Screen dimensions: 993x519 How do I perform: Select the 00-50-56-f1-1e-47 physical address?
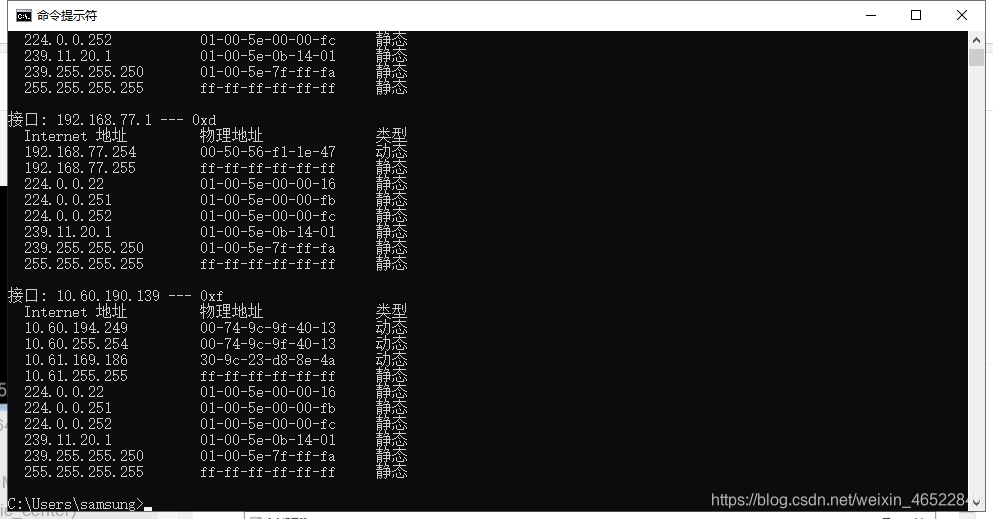[x=268, y=152]
